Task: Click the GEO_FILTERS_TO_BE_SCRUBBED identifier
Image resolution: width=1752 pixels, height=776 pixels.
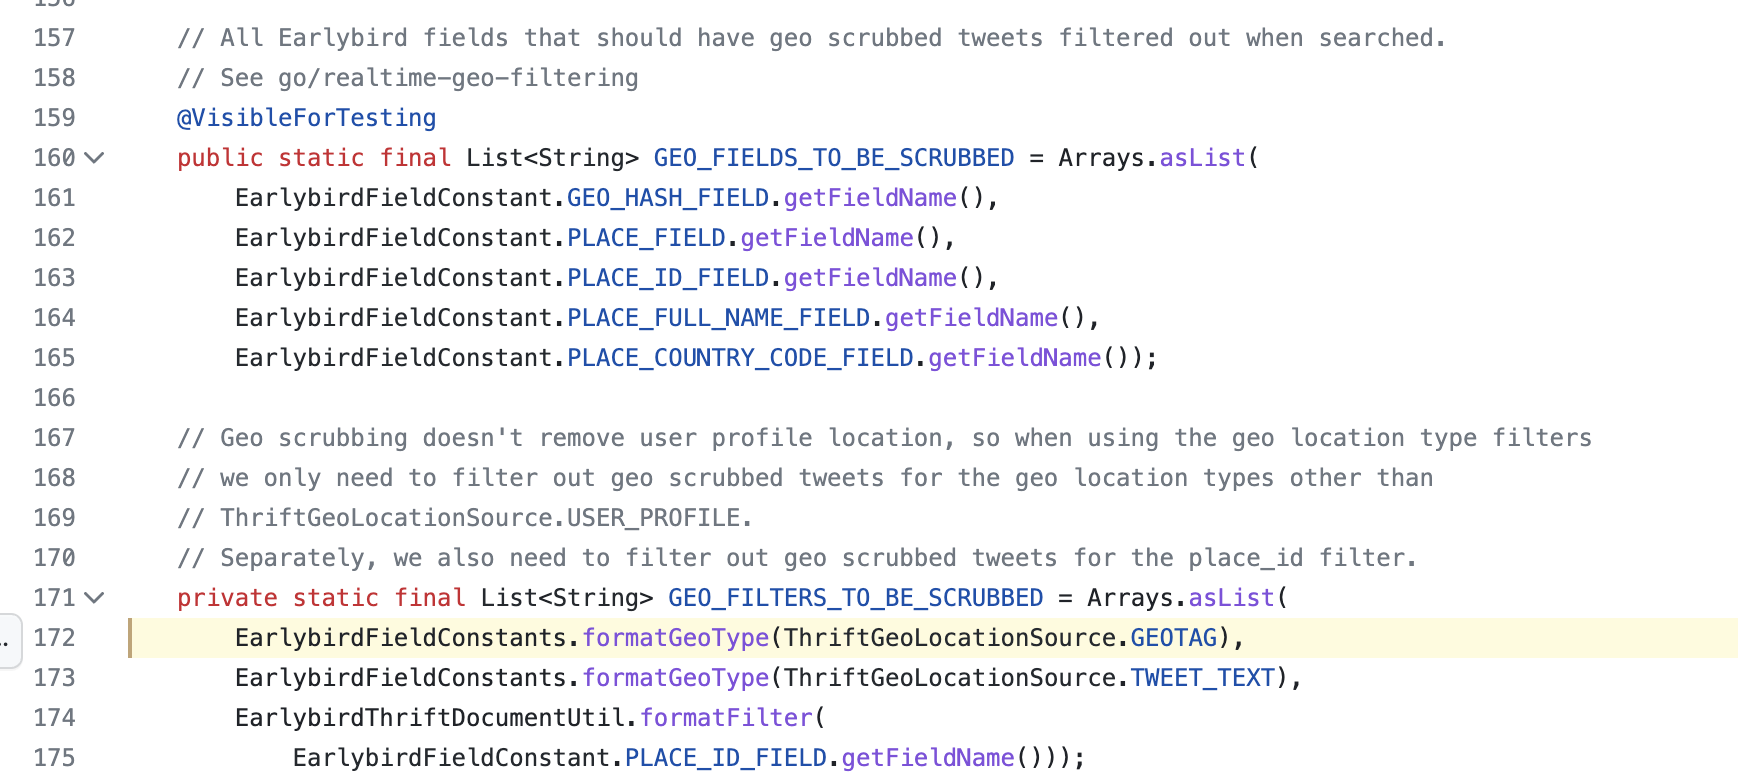Action: [855, 598]
